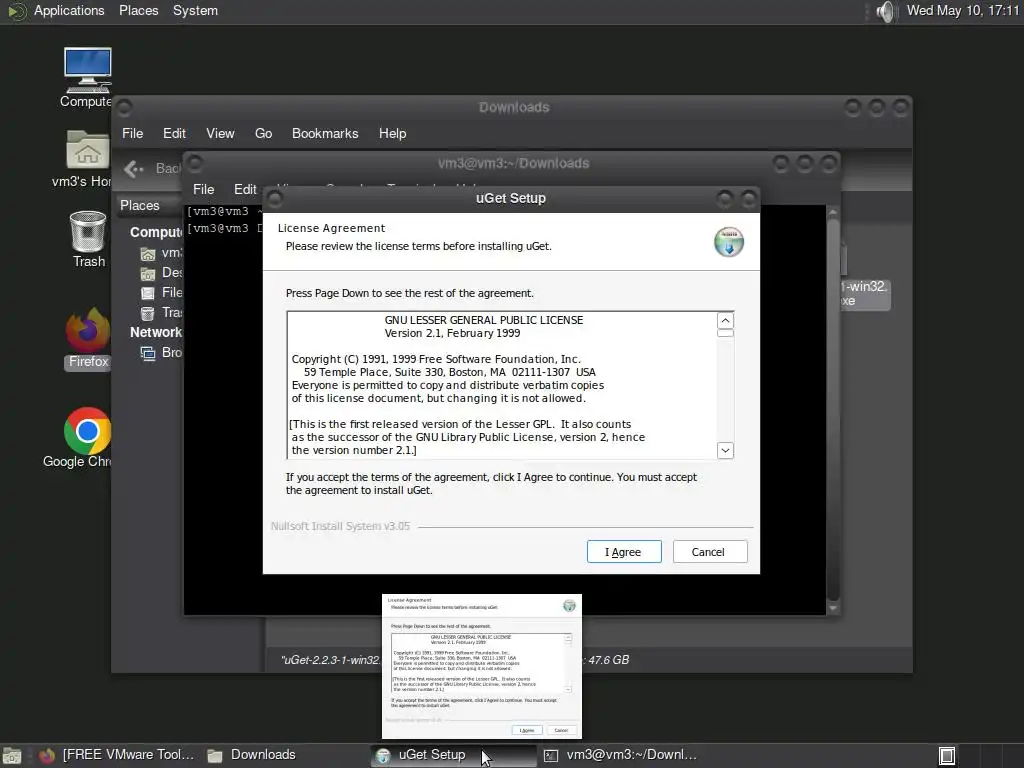This screenshot has height=768, width=1024.
Task: Click the top panel applications logo icon
Action: (16, 11)
